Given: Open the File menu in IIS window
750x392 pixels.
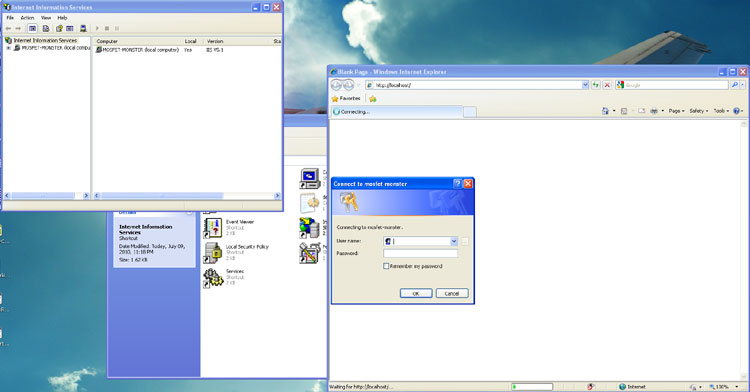Looking at the screenshot, I should click(x=10, y=18).
